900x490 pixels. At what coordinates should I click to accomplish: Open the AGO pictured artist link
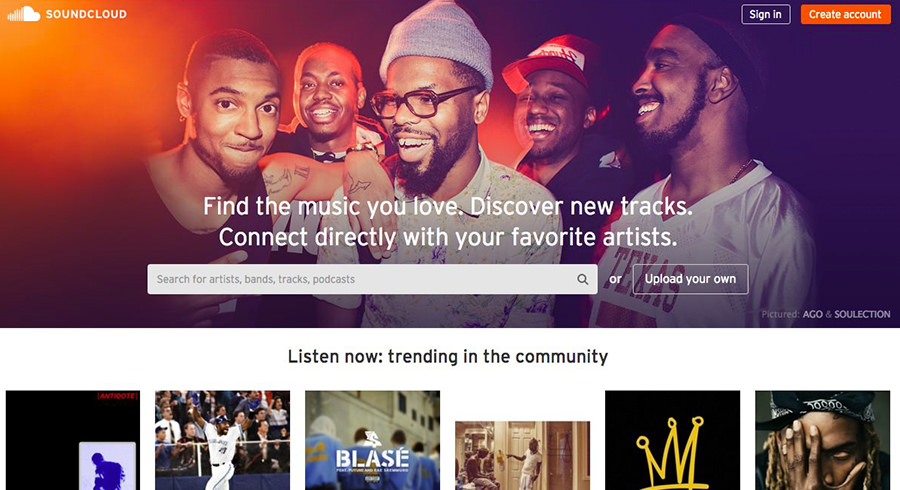coord(812,314)
